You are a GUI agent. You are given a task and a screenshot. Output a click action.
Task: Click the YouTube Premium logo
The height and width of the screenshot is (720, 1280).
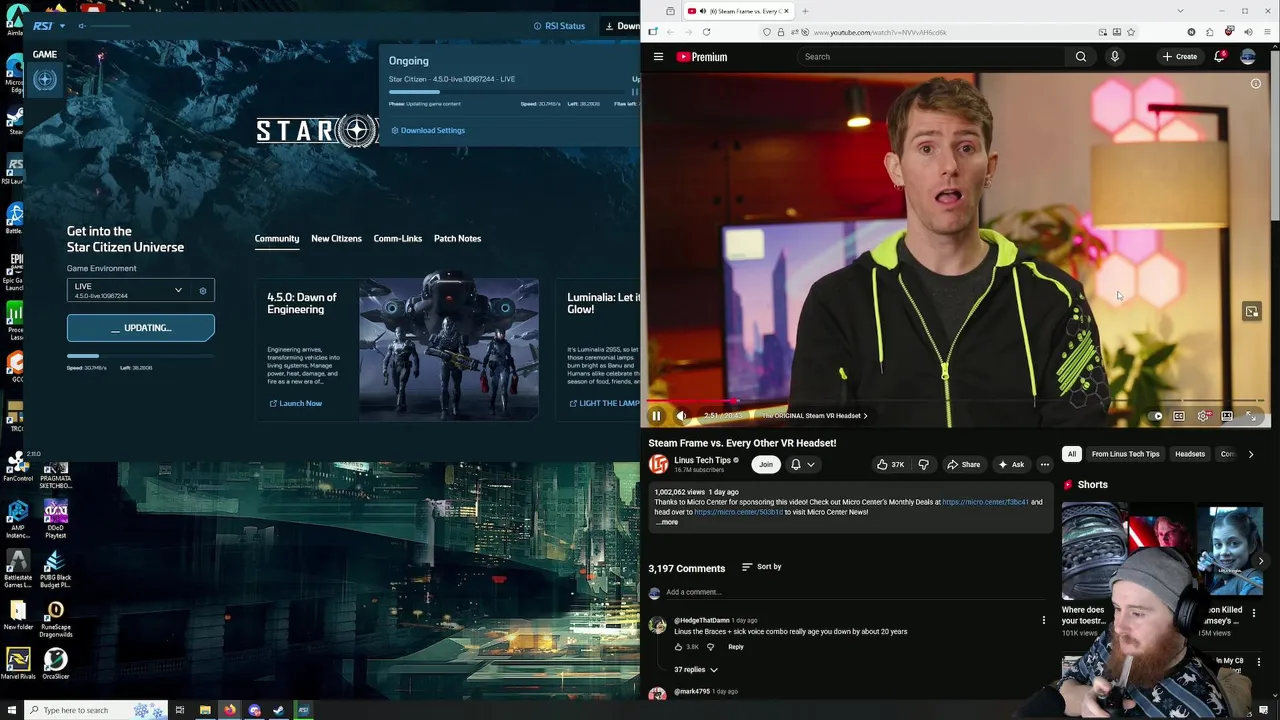click(702, 57)
